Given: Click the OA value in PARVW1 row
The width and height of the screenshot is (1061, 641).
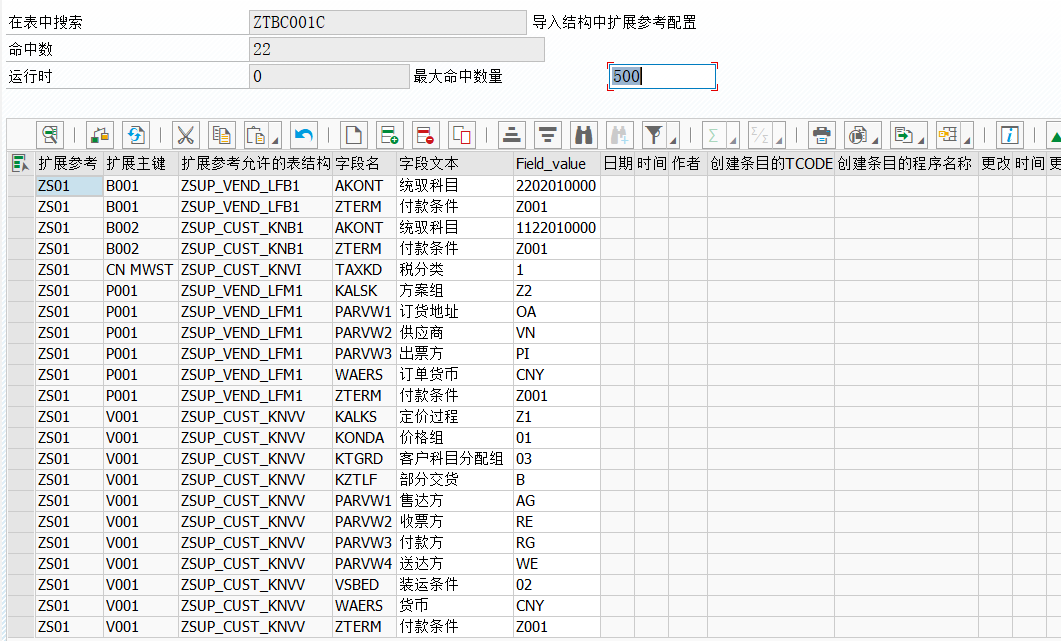Looking at the screenshot, I should coord(556,312).
